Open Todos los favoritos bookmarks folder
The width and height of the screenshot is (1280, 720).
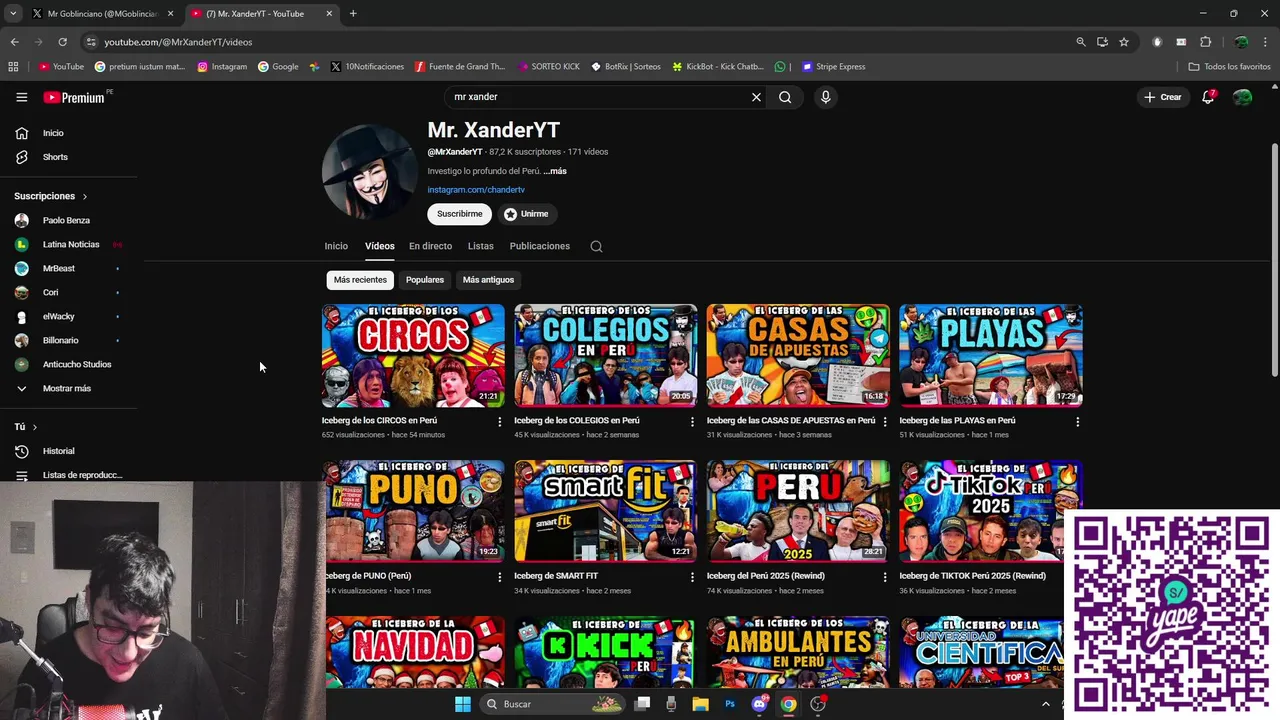coord(1229,67)
